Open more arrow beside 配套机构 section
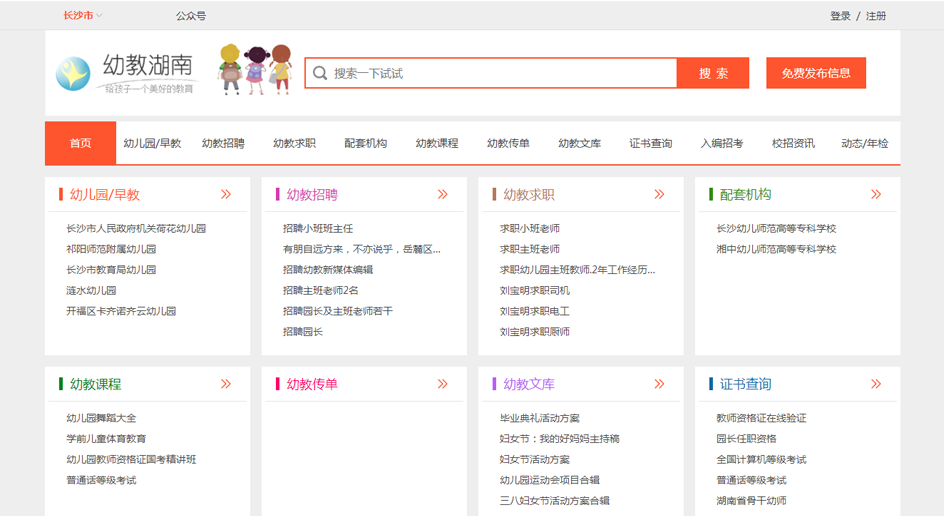The image size is (944, 516). tap(876, 194)
